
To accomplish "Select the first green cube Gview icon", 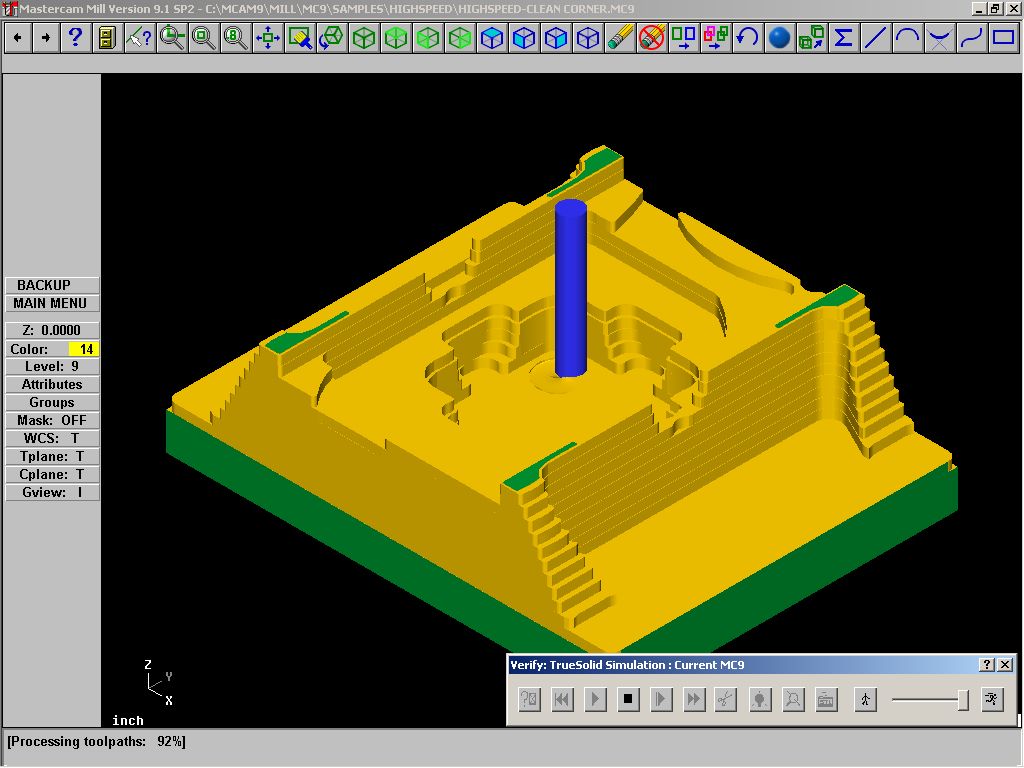I will tap(364, 38).
